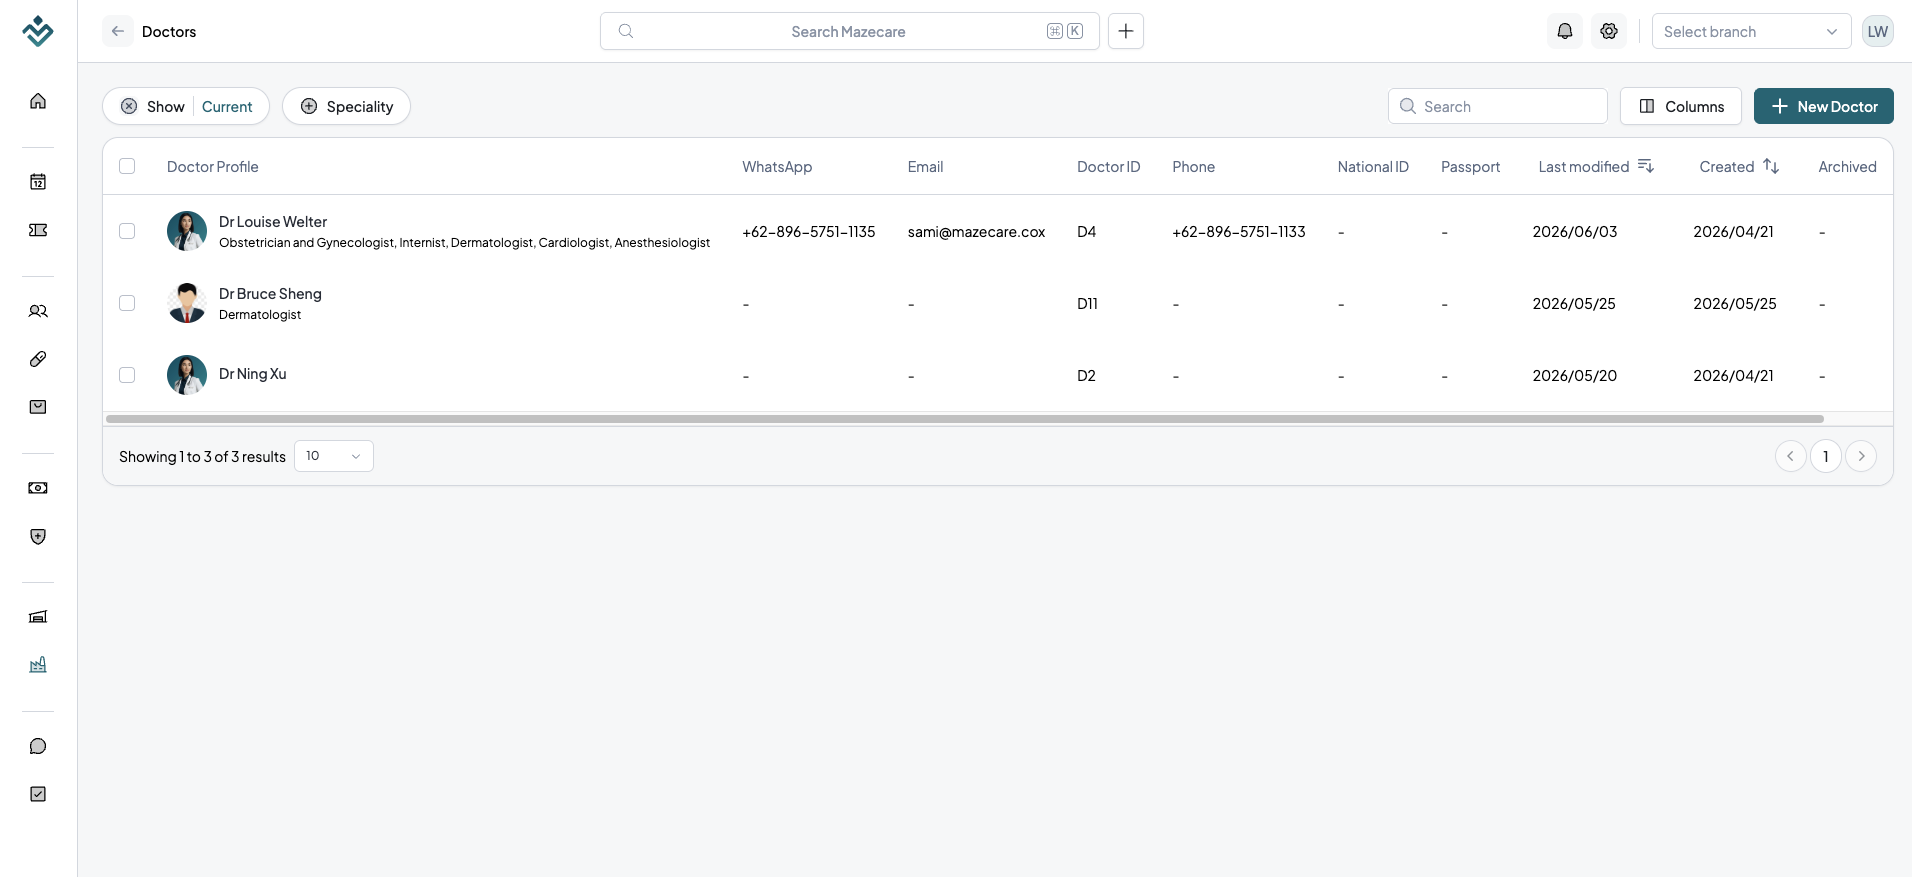
Task: Open the shield insurance sidebar icon
Action: tap(38, 537)
